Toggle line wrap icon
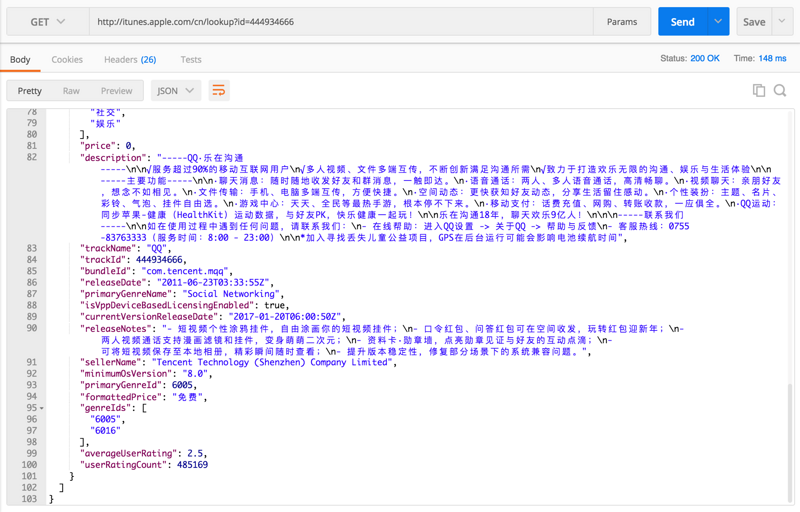The height and width of the screenshot is (512, 800). [x=219, y=91]
